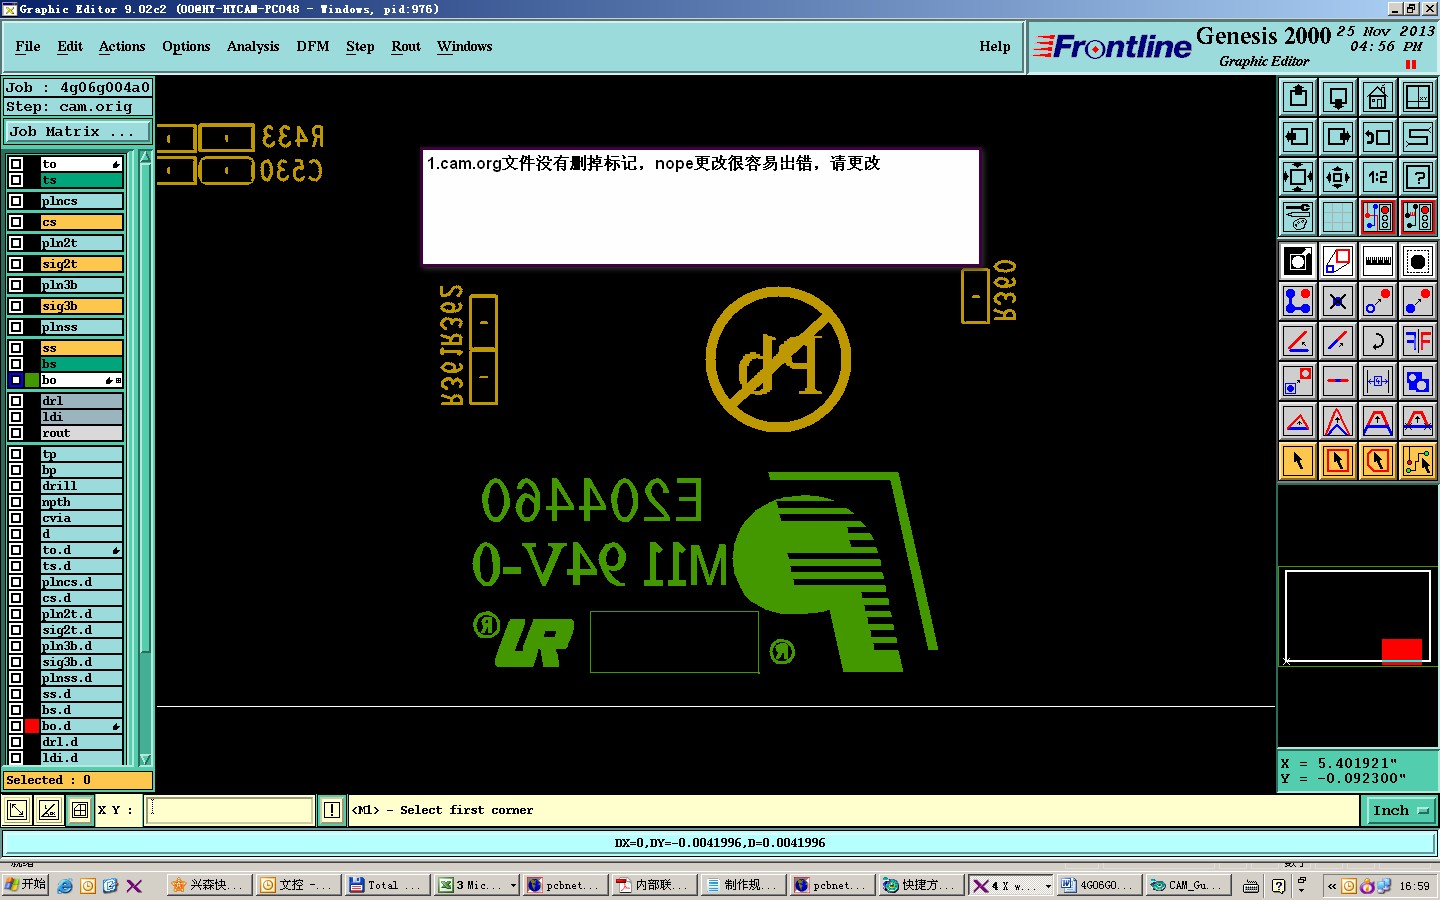Click the snap grid icon left of X Y
Viewport: 1440px width, 900px height.
point(80,810)
